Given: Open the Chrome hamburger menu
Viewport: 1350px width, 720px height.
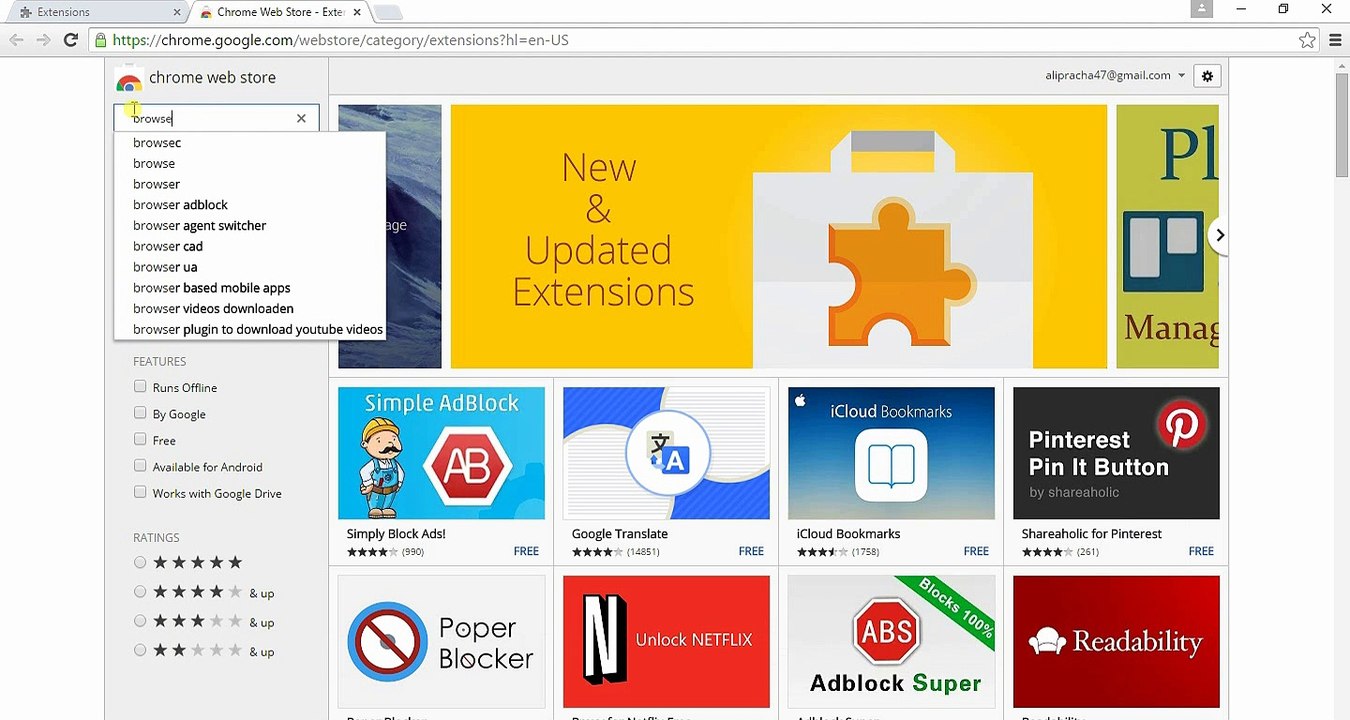Looking at the screenshot, I should (x=1335, y=40).
